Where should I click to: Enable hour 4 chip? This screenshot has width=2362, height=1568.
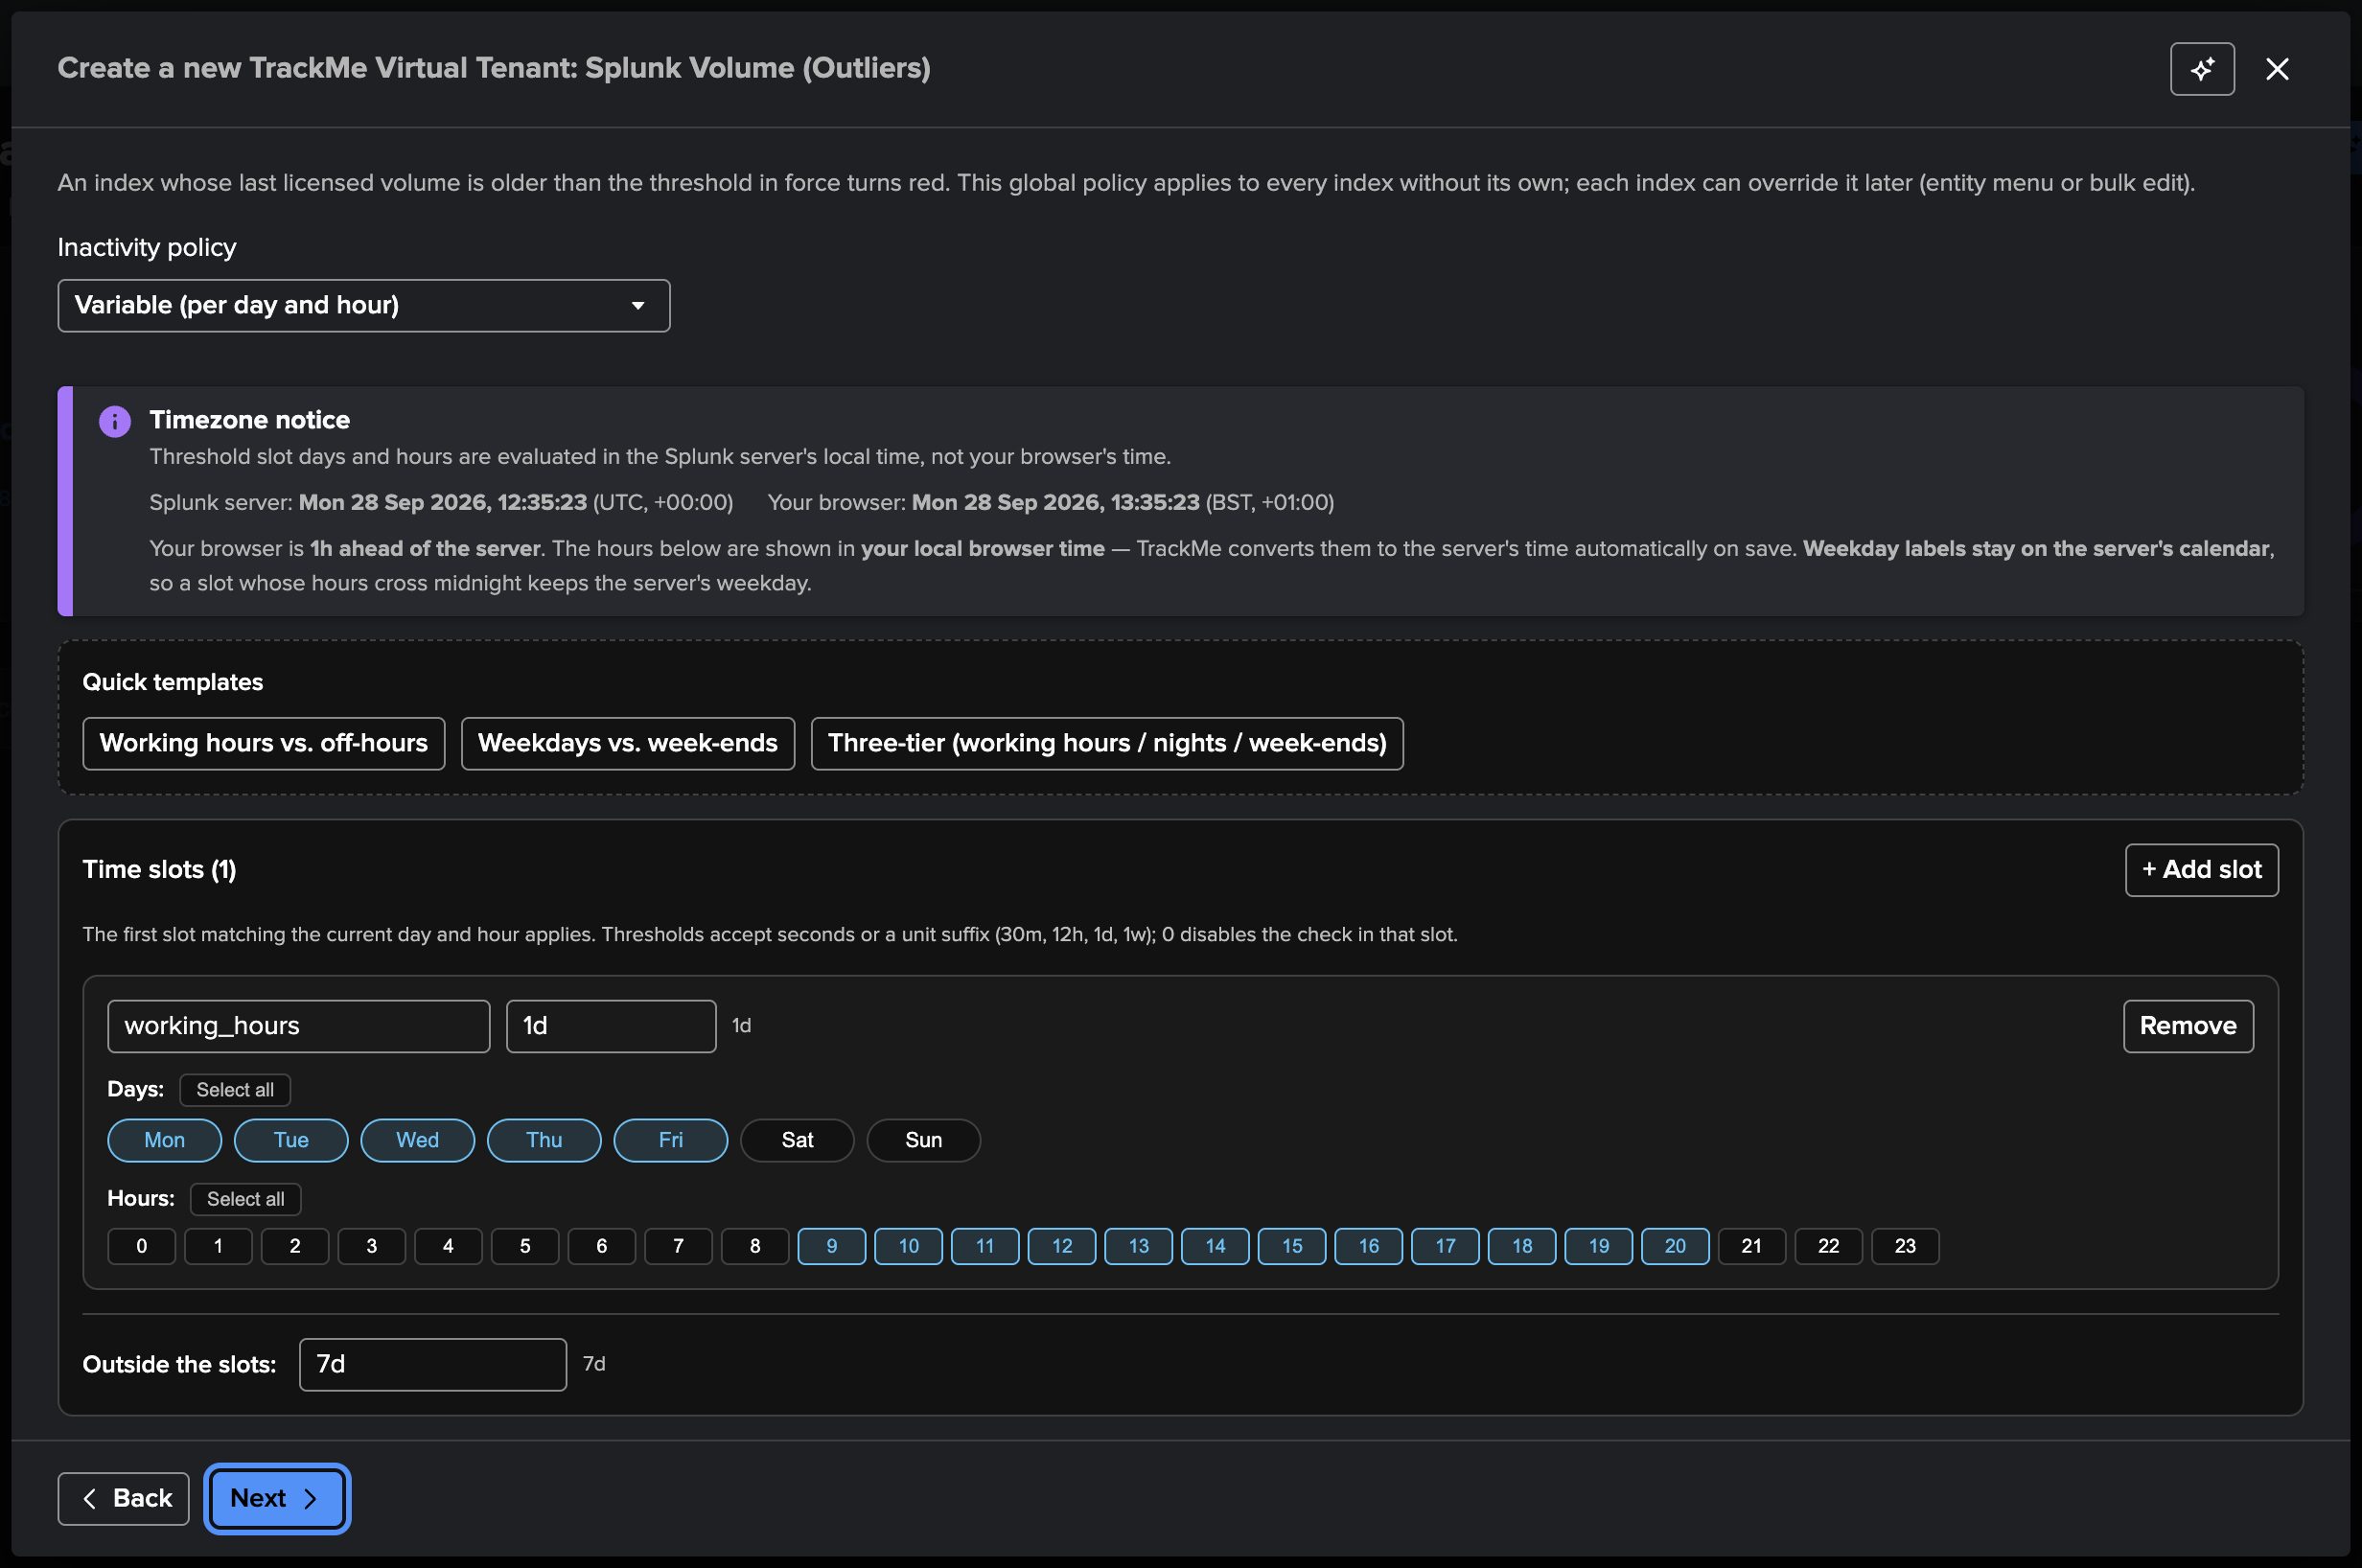448,1246
